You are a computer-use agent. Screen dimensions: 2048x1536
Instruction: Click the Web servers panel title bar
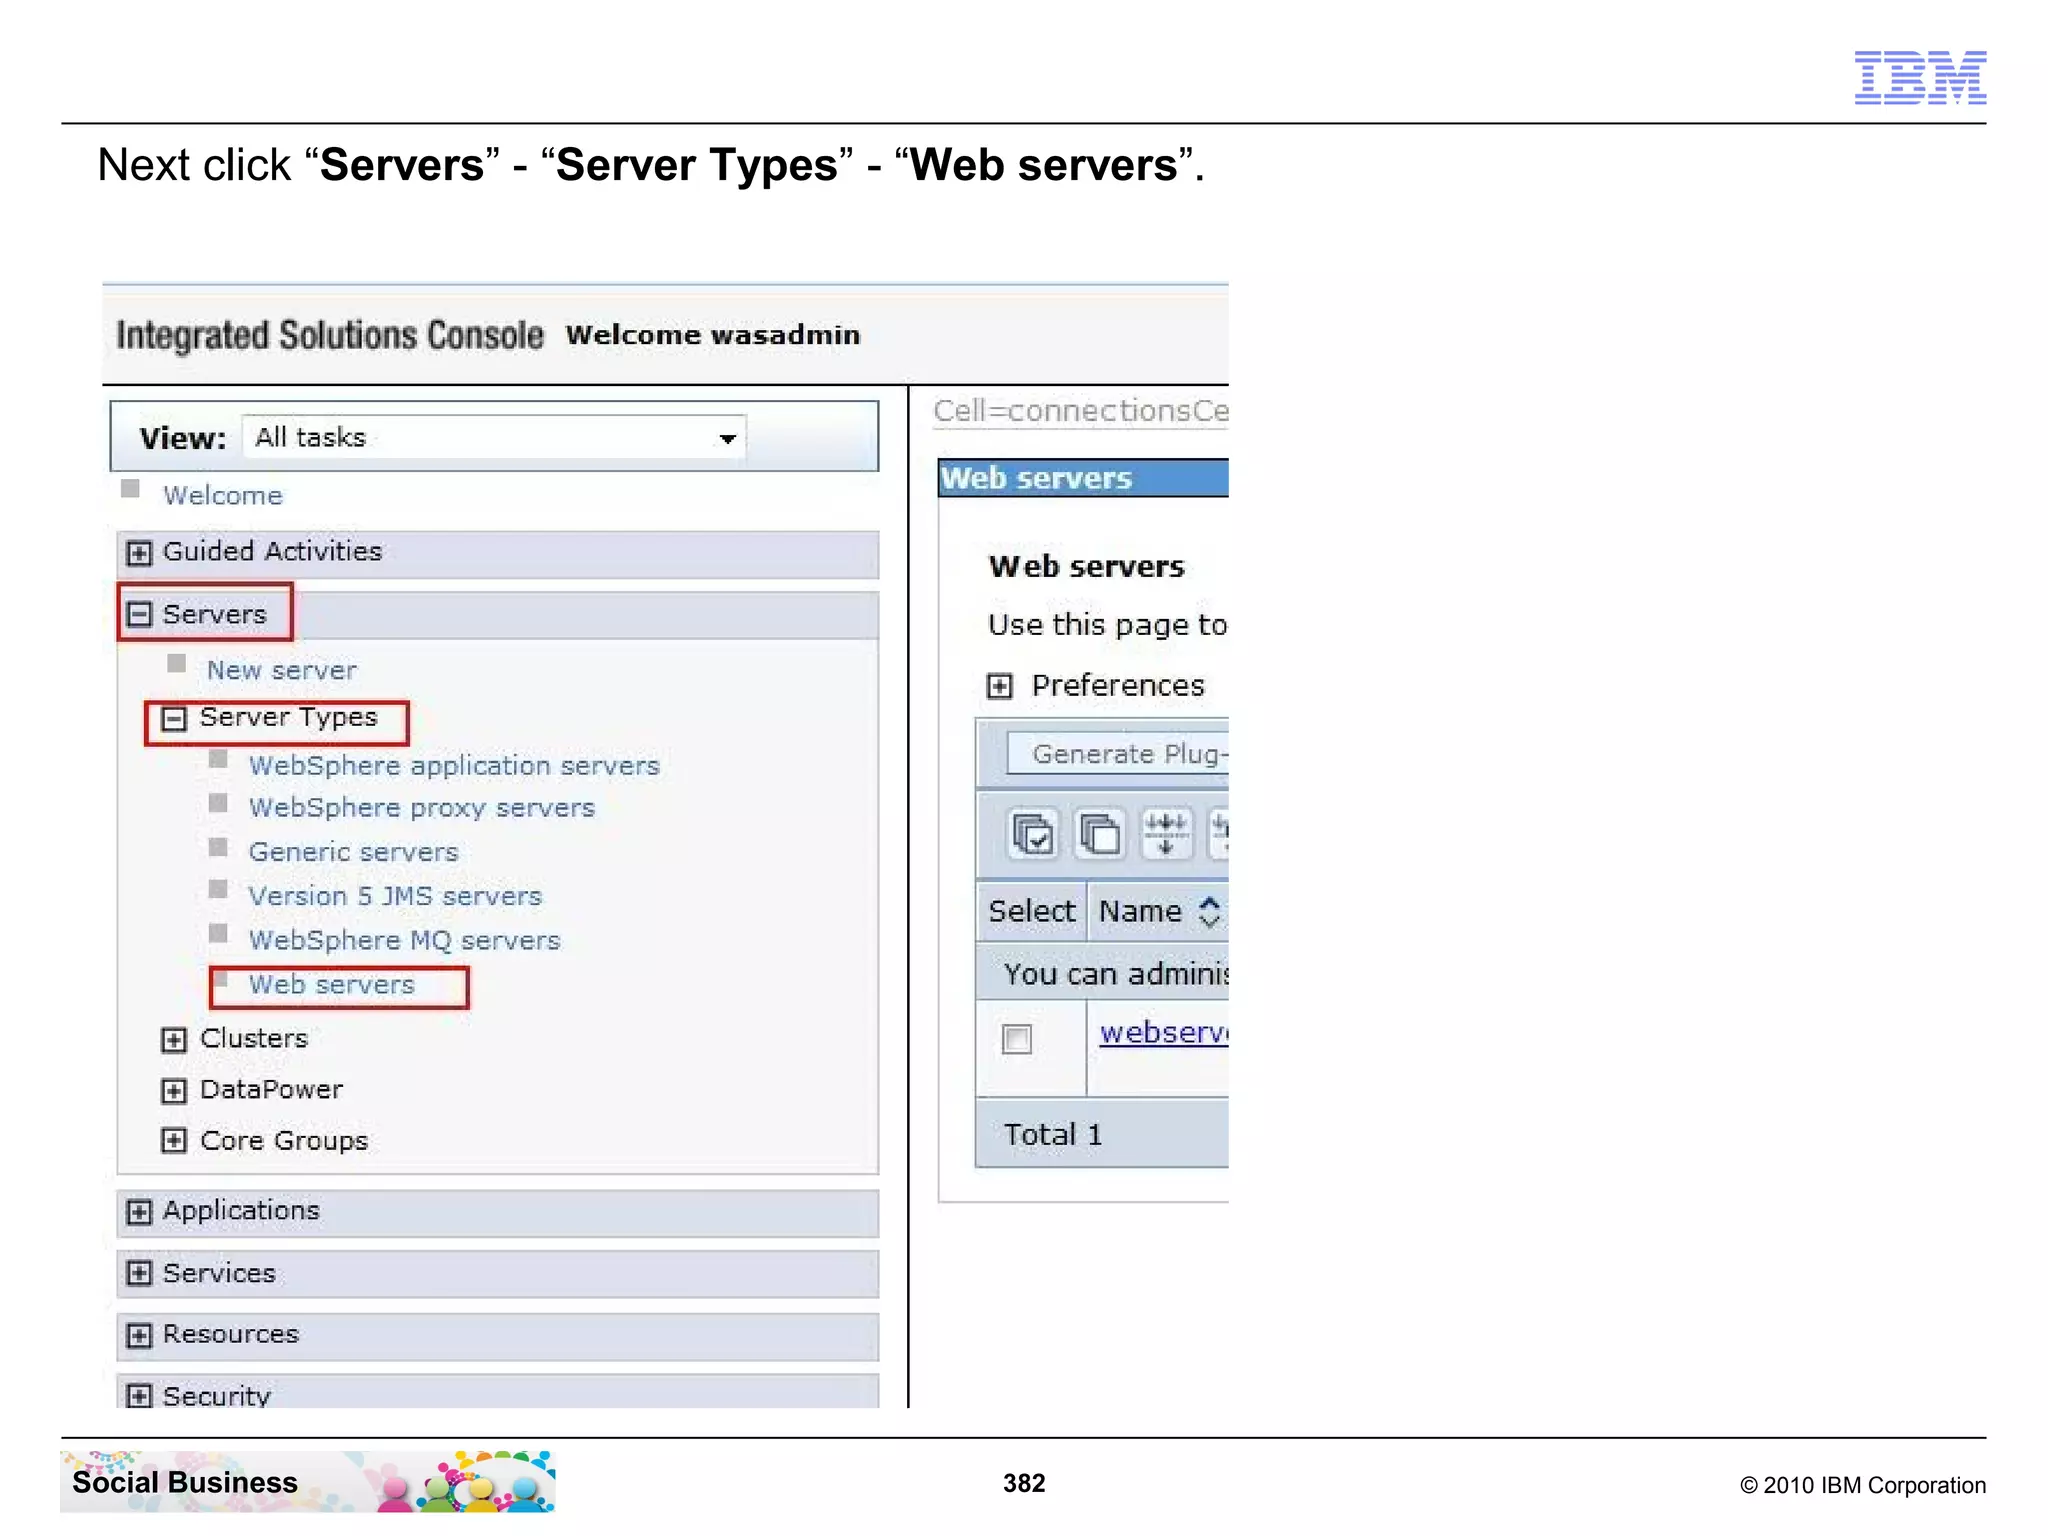1083,478
